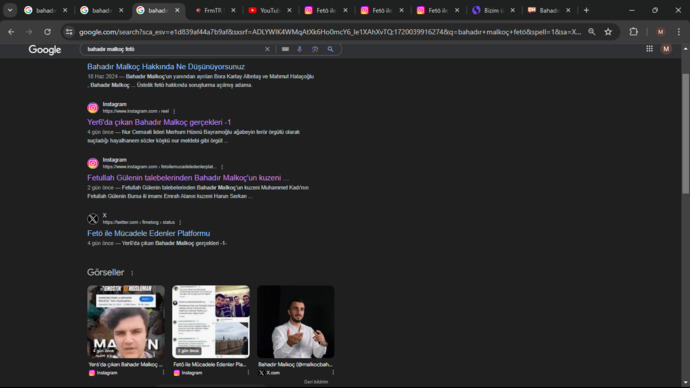
Task: Open Yer6'da çıkan Bahadır Malkoç gerçekleri -1
Action: 159,122
